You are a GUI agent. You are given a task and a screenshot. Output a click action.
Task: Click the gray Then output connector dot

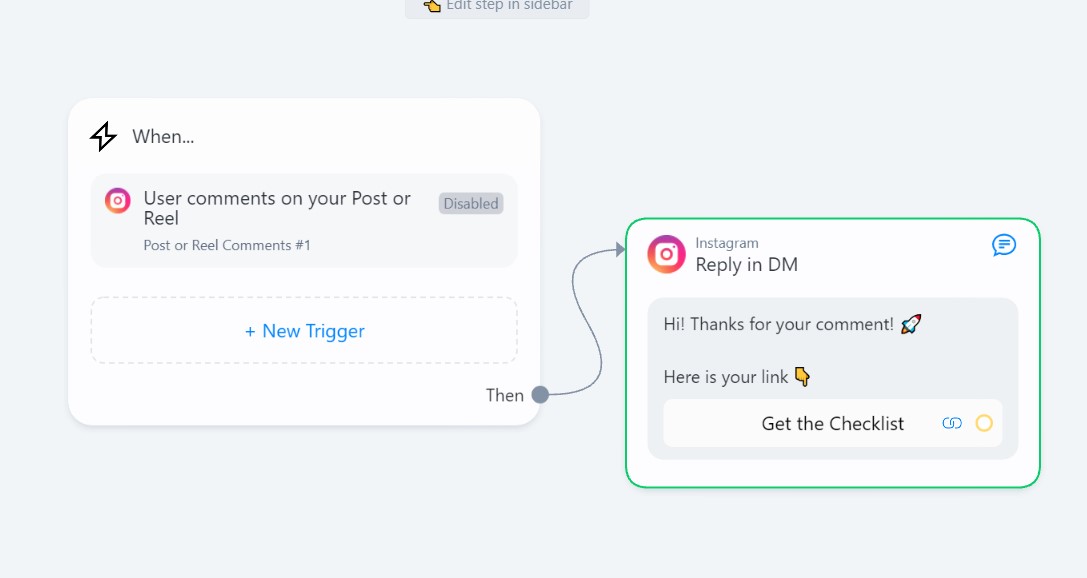click(540, 395)
